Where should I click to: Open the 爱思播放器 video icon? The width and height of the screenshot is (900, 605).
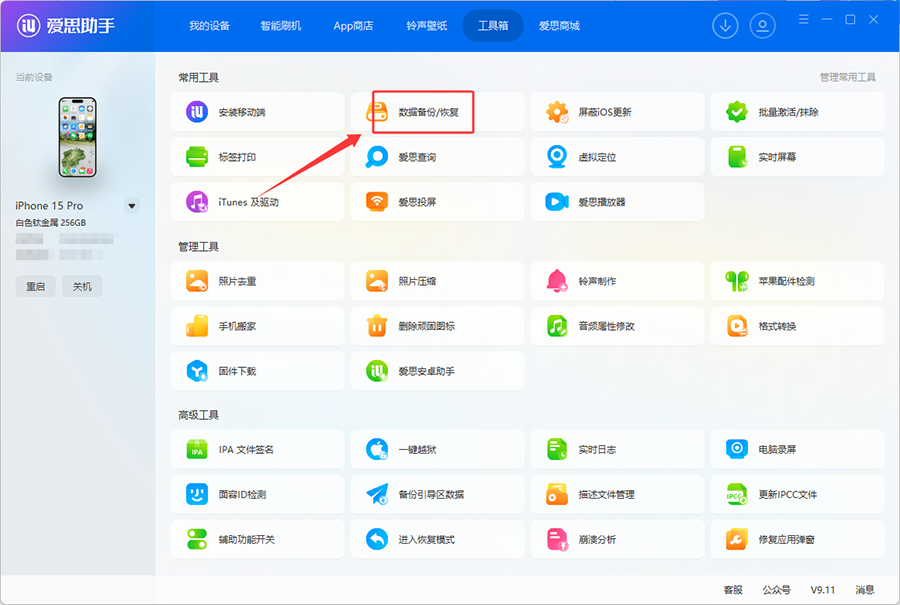tap(557, 201)
